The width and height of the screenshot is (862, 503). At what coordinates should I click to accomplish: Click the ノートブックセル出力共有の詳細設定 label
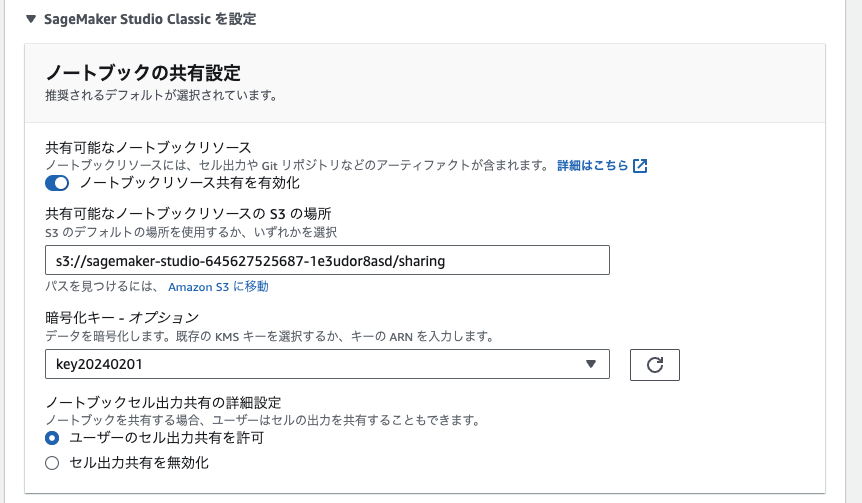tap(163, 402)
